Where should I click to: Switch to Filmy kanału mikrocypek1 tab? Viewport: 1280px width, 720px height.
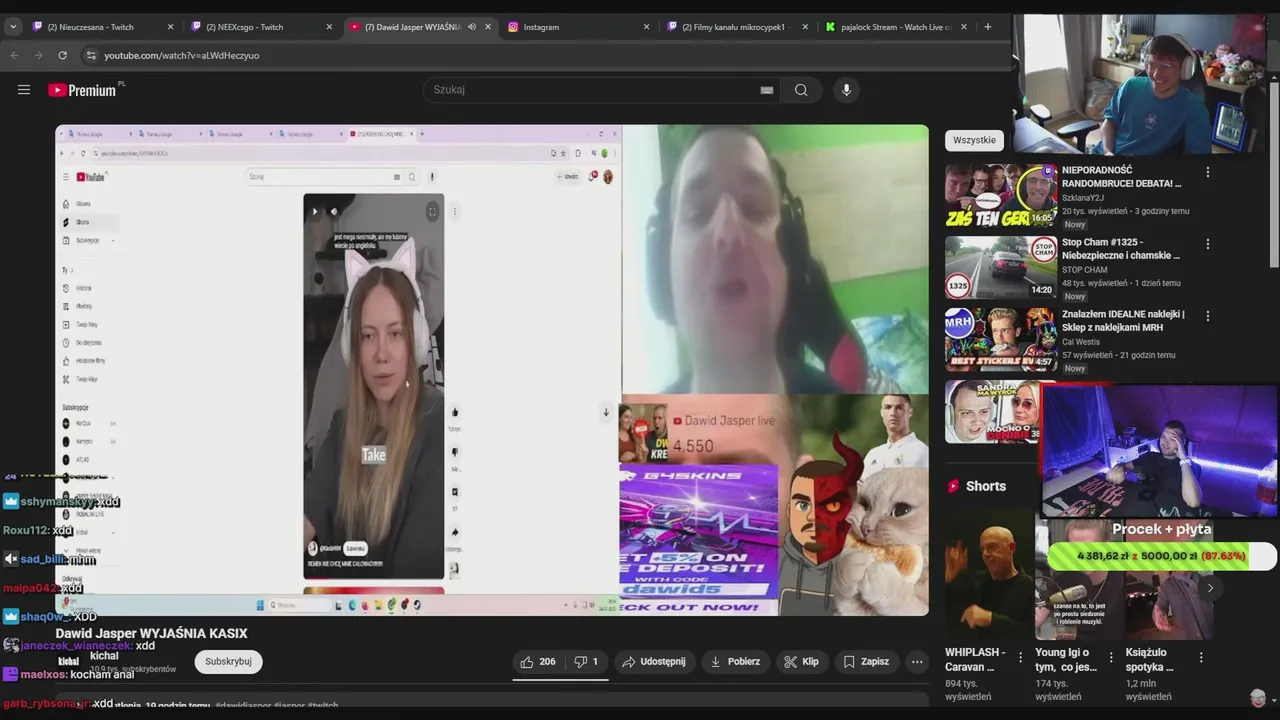coord(737,27)
